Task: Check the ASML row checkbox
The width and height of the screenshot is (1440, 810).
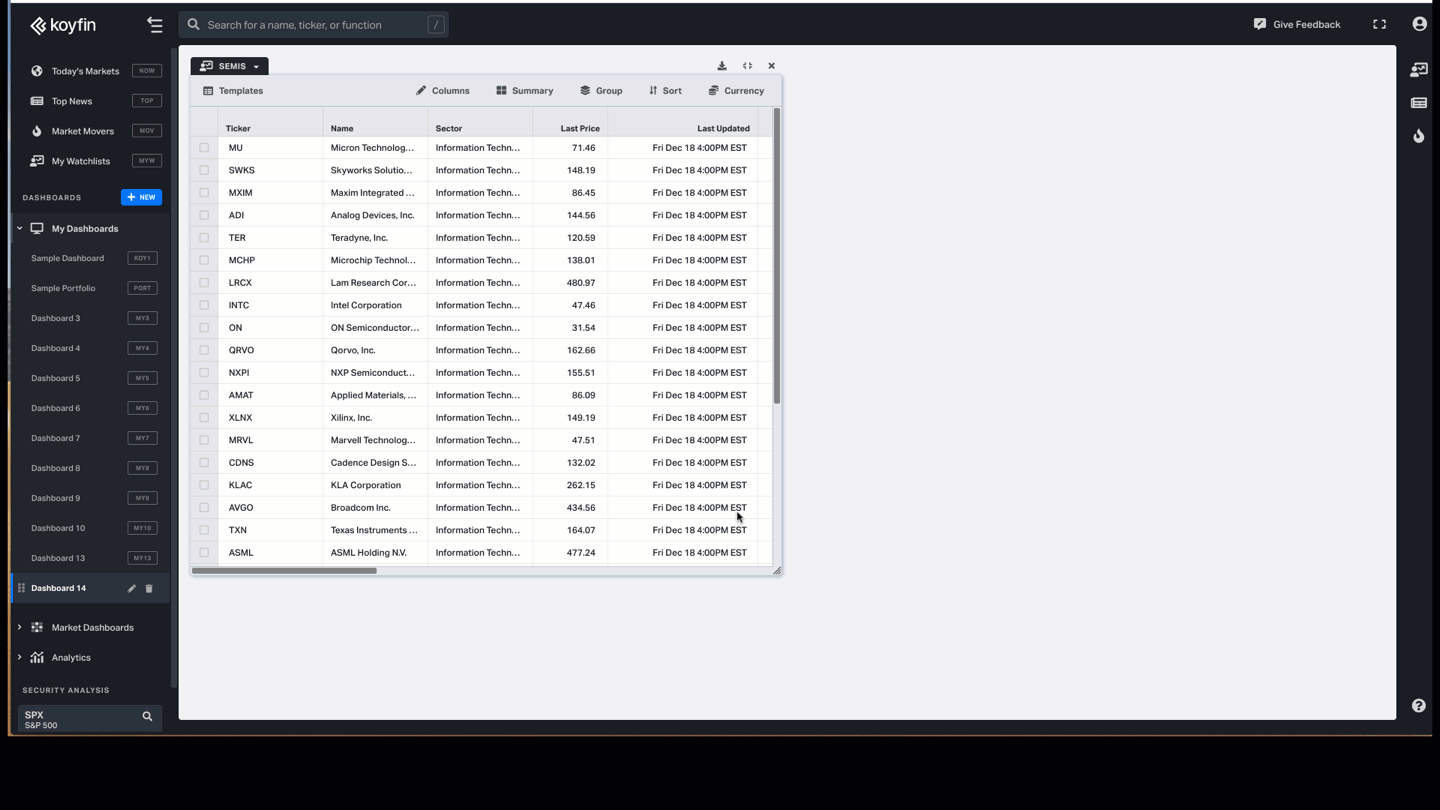Action: [x=204, y=553]
